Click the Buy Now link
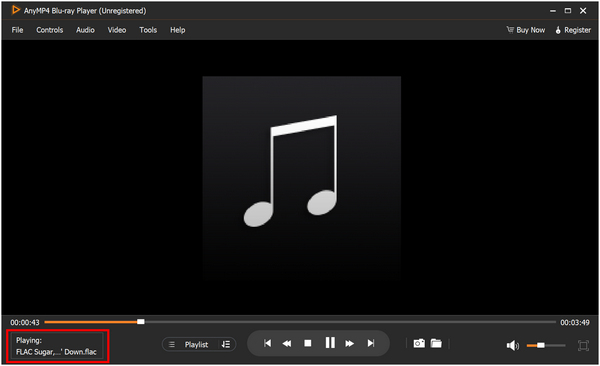The width and height of the screenshot is (600, 366). click(x=526, y=30)
